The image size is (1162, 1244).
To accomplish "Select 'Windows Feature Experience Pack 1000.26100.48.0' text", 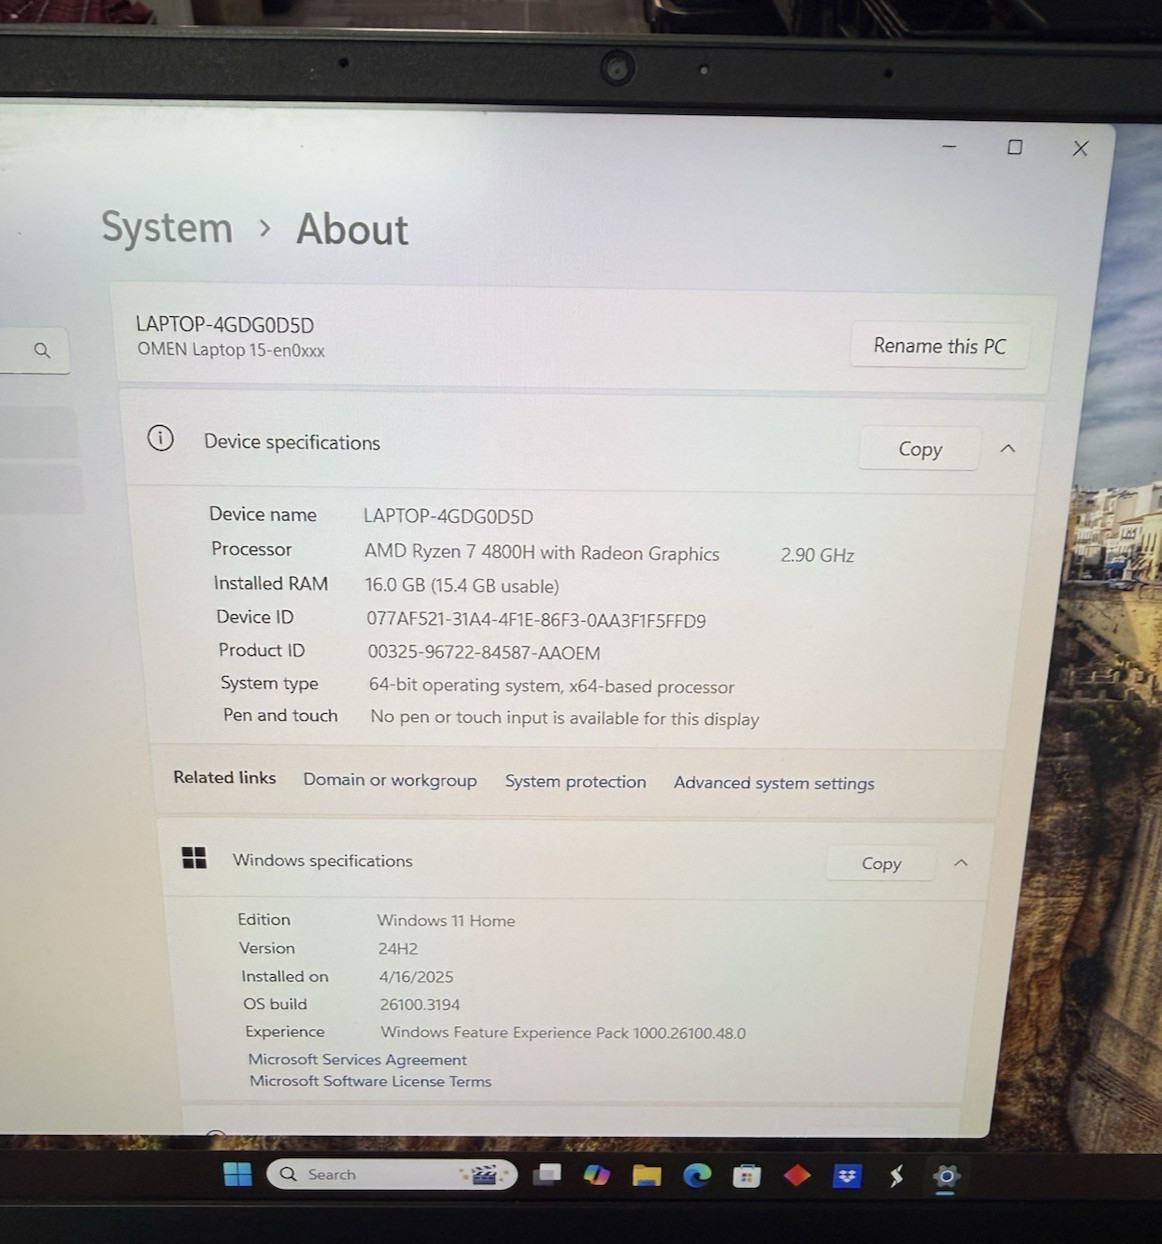I will click(563, 1032).
